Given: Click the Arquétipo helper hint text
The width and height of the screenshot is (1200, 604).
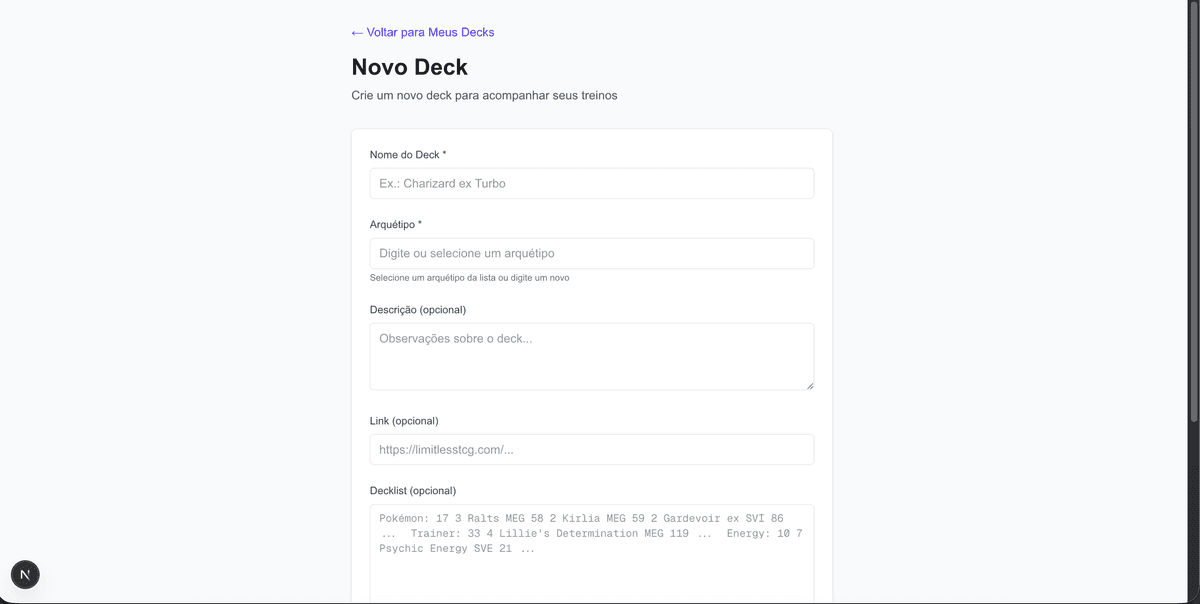Looking at the screenshot, I should coord(469,278).
